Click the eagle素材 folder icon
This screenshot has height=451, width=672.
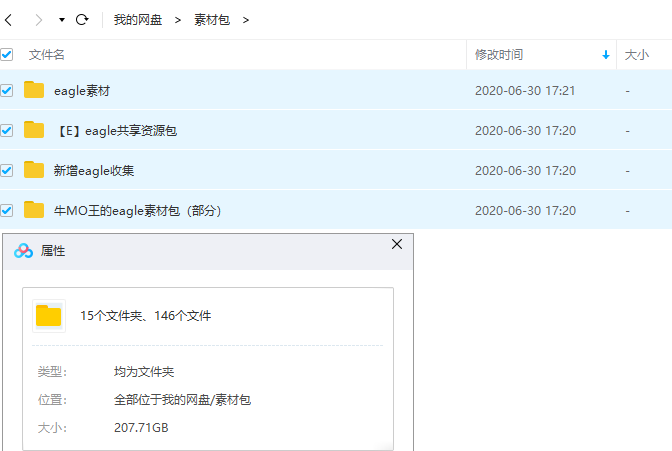click(34, 90)
